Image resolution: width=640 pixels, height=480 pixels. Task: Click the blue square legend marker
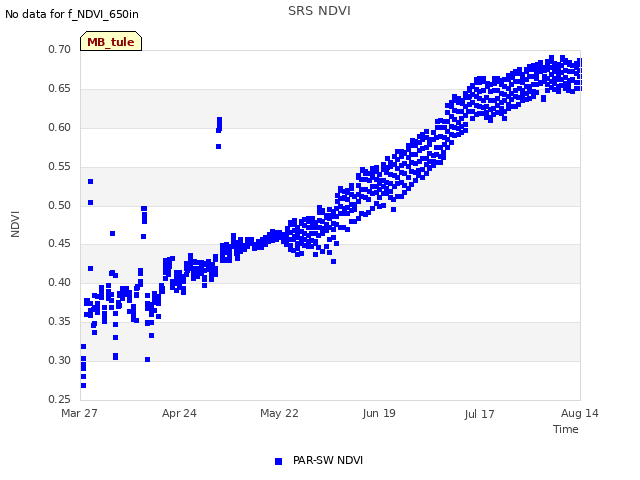tap(278, 461)
